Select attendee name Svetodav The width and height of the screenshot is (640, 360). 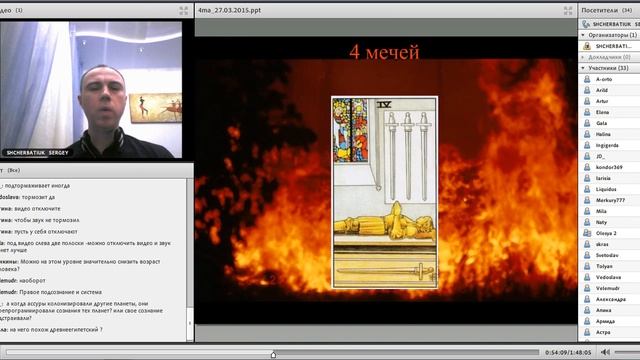coord(607,255)
